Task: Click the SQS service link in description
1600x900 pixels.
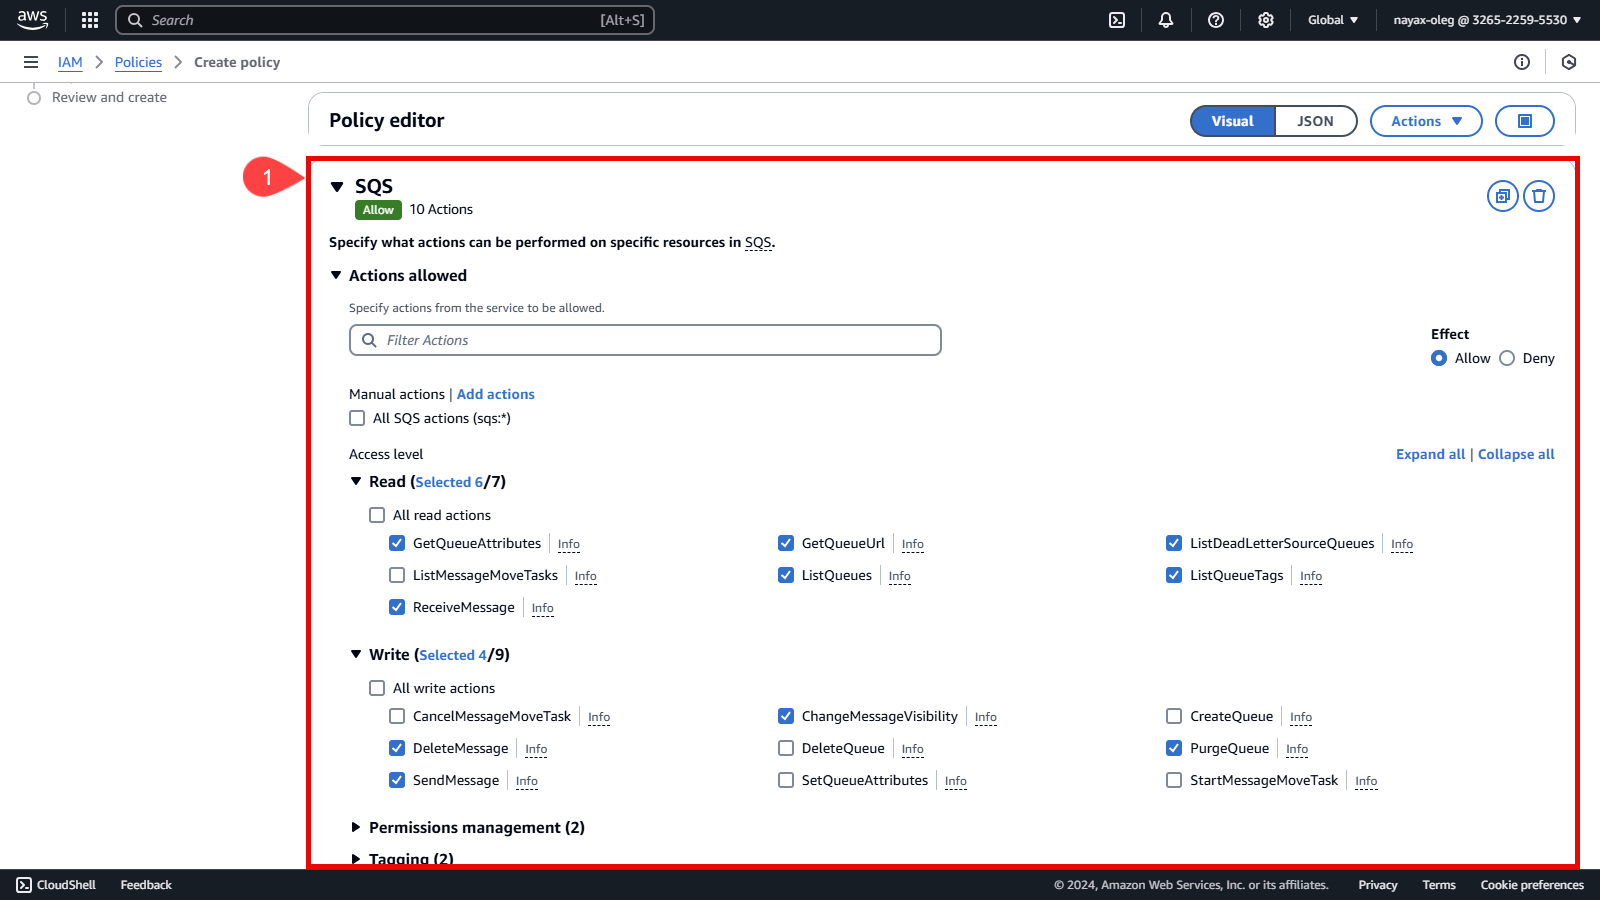Action: pos(758,242)
